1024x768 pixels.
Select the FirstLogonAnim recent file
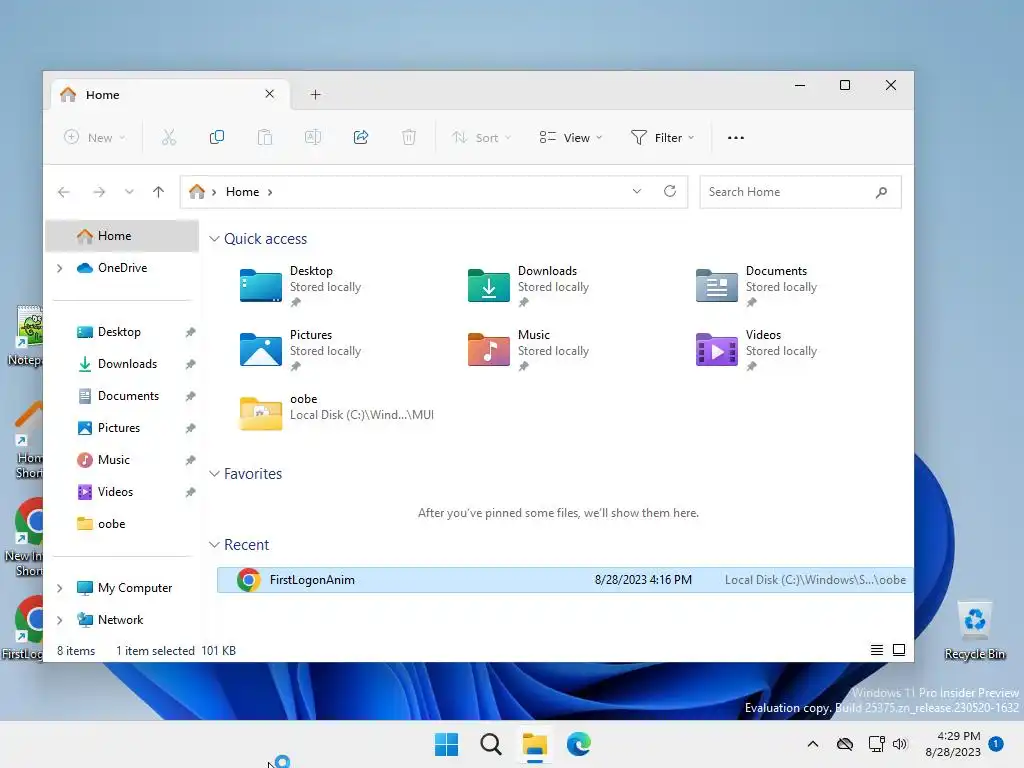click(x=565, y=580)
